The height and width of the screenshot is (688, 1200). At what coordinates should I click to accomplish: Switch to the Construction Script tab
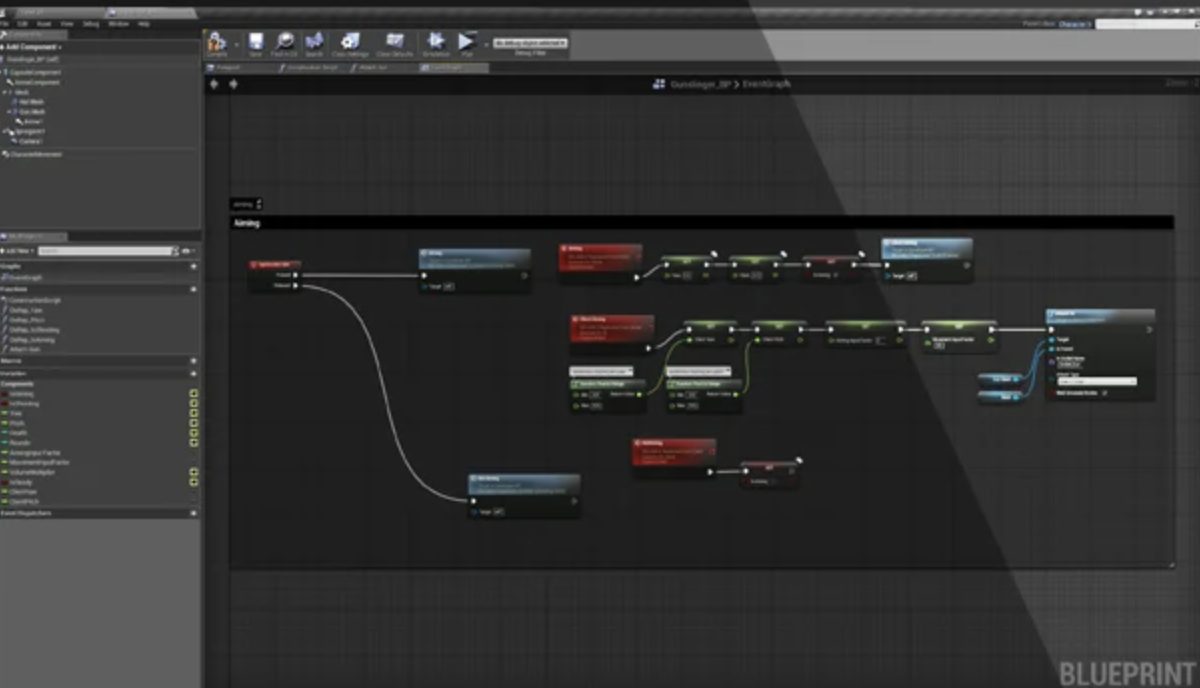point(310,67)
